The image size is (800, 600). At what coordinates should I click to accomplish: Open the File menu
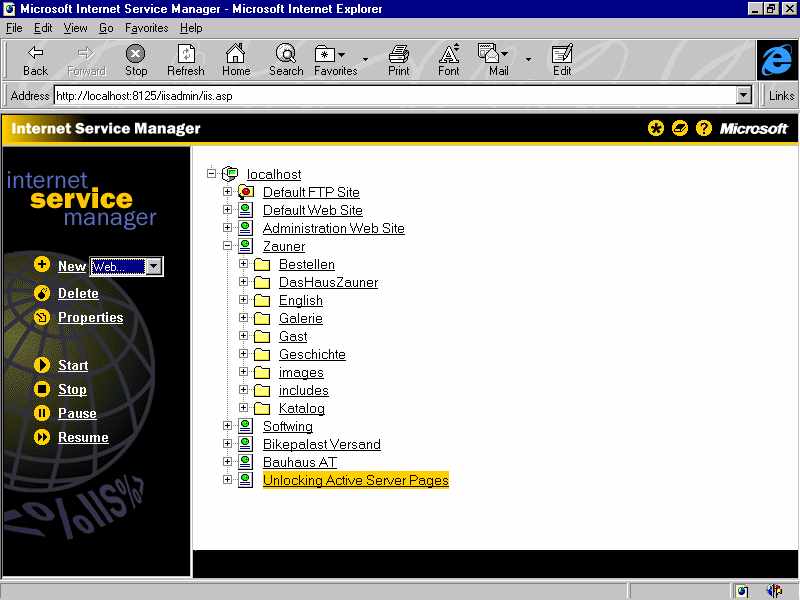pyautogui.click(x=14, y=28)
